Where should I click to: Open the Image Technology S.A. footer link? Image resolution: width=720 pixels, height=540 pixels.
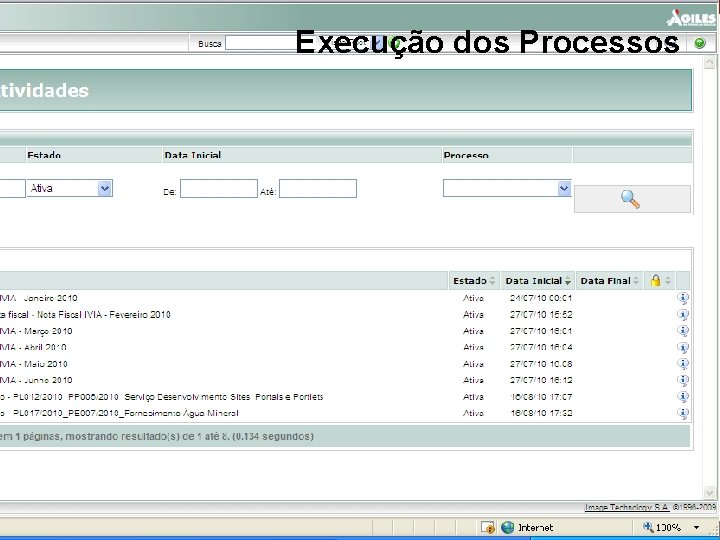pos(626,507)
